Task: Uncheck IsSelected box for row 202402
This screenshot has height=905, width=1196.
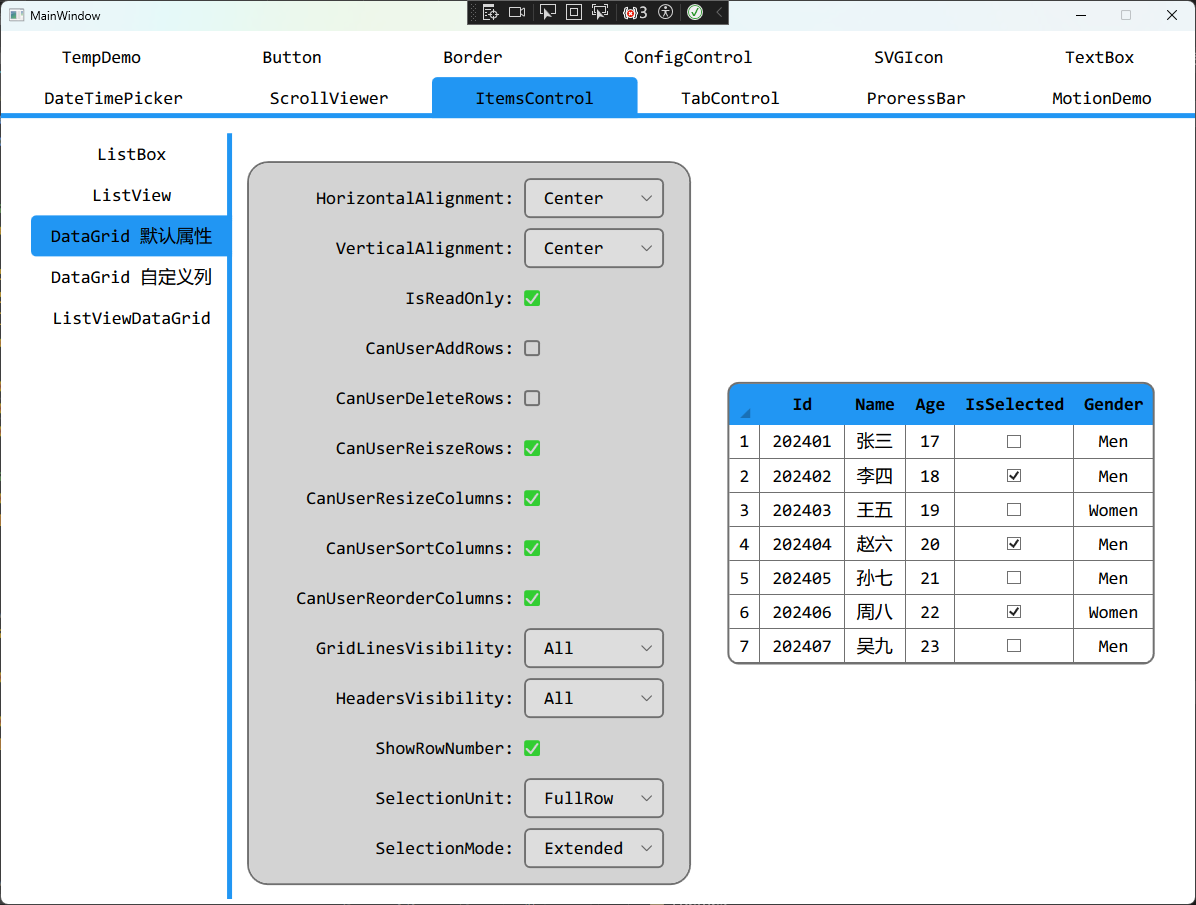Action: pyautogui.click(x=1014, y=475)
